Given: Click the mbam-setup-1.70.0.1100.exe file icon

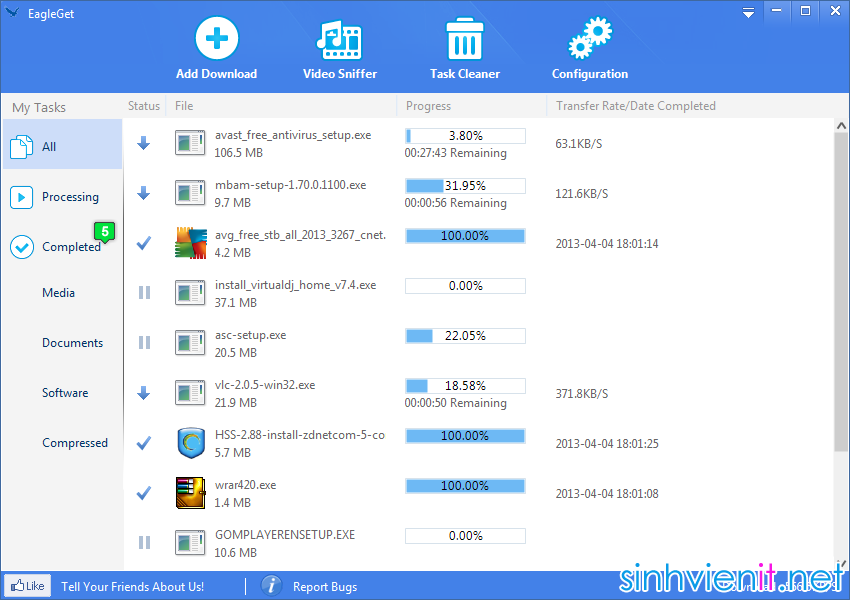Looking at the screenshot, I should pos(190,193).
